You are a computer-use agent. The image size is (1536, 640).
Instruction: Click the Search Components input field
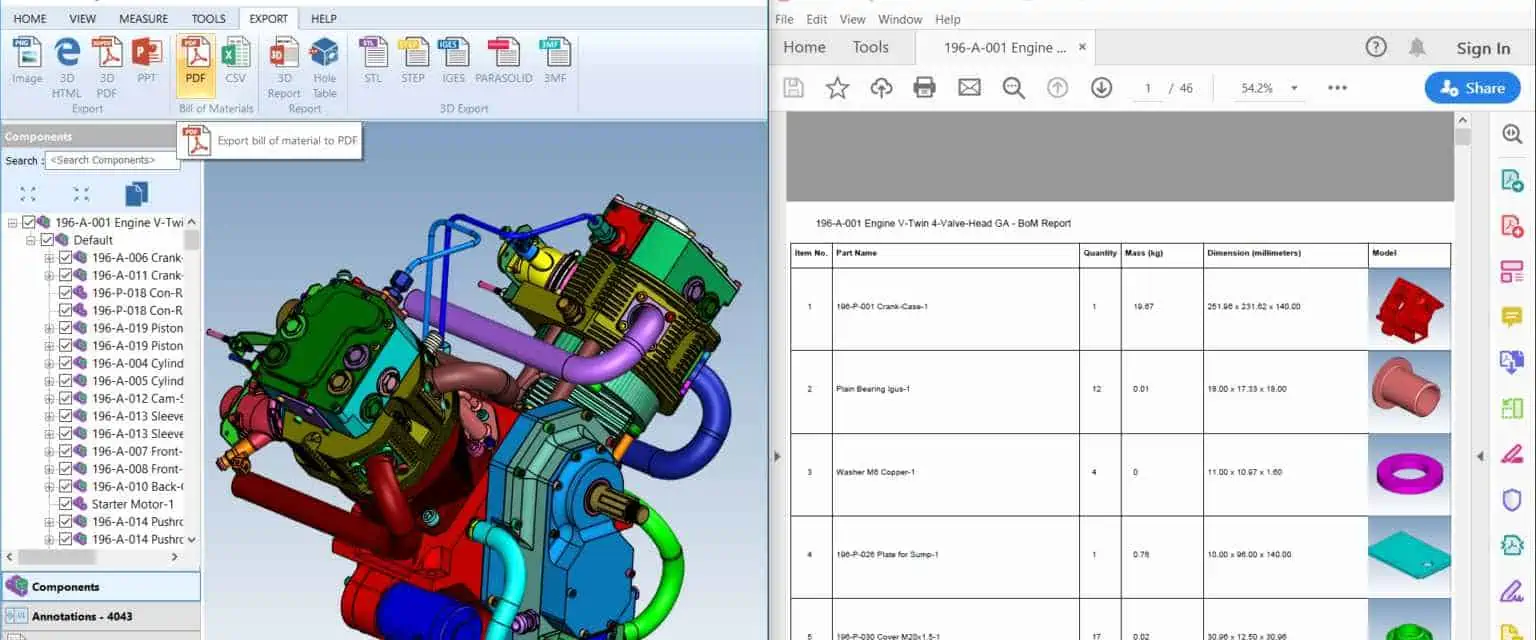pos(112,160)
